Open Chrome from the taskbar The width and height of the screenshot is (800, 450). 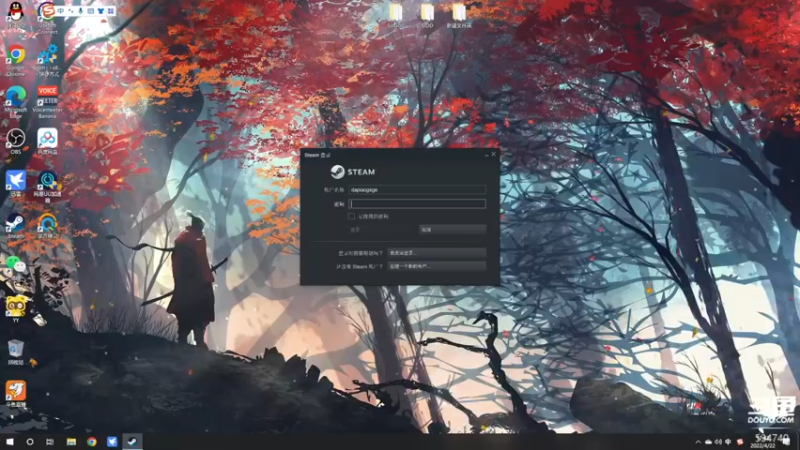91,442
